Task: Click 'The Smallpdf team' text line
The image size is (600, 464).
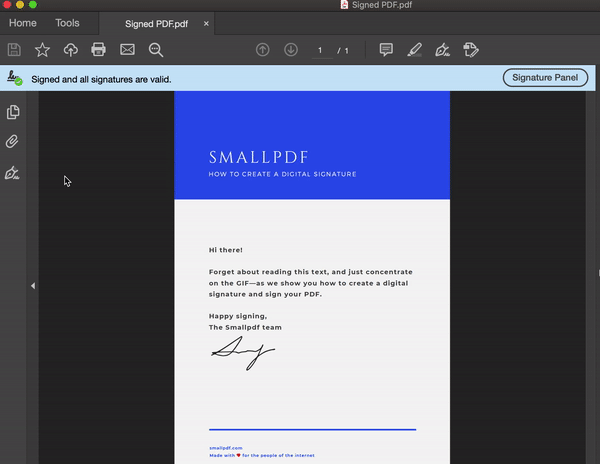Action: point(245,327)
